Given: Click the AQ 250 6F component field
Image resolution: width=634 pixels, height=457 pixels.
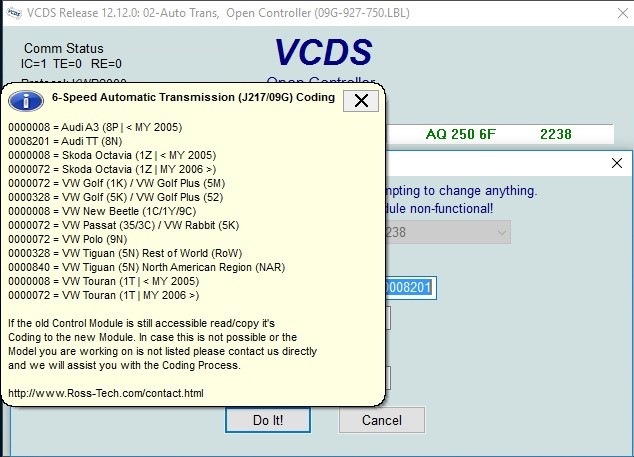Looking at the screenshot, I should 461,134.
